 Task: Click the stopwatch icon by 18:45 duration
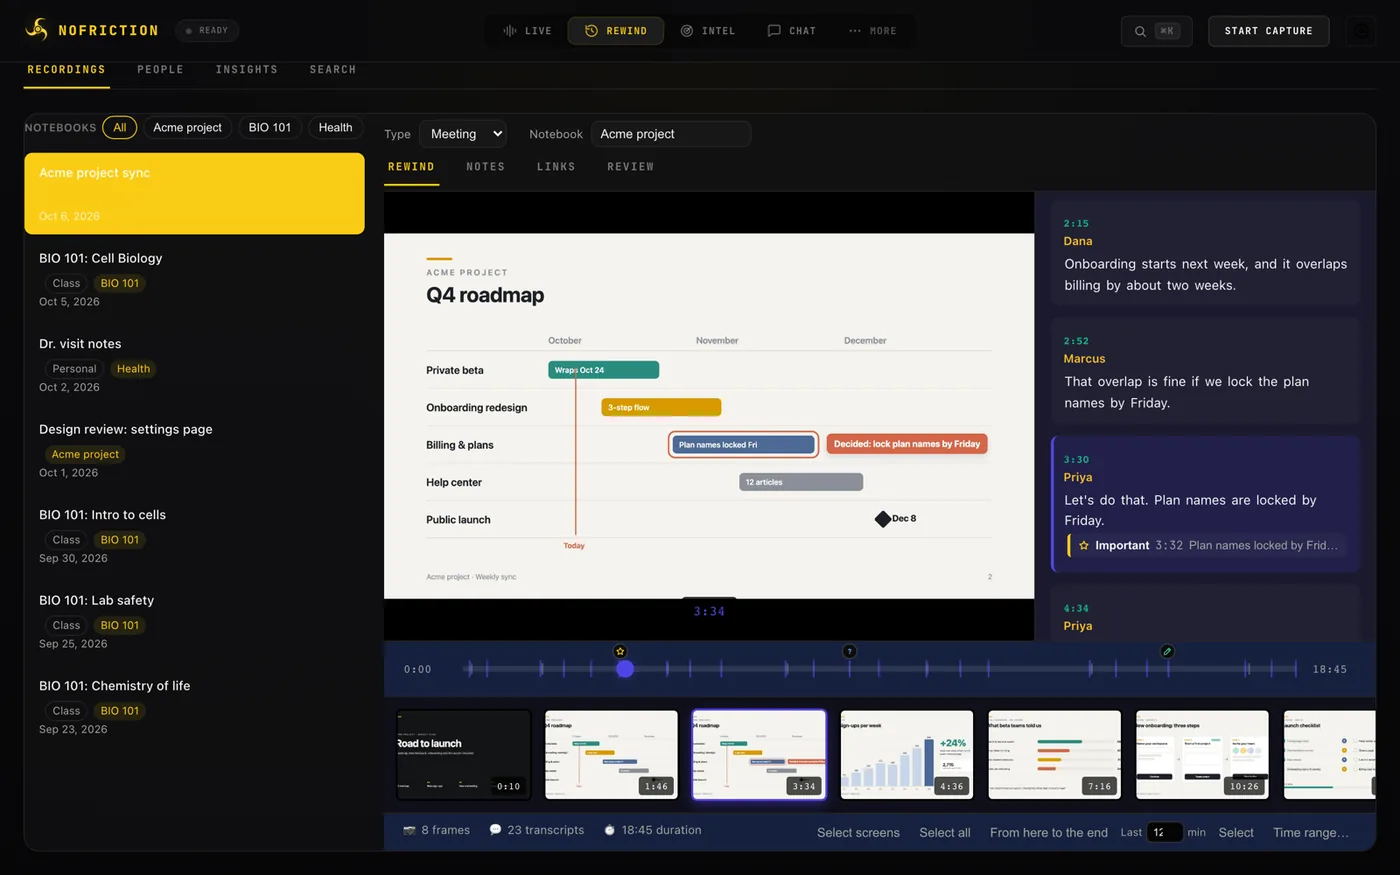coord(609,830)
